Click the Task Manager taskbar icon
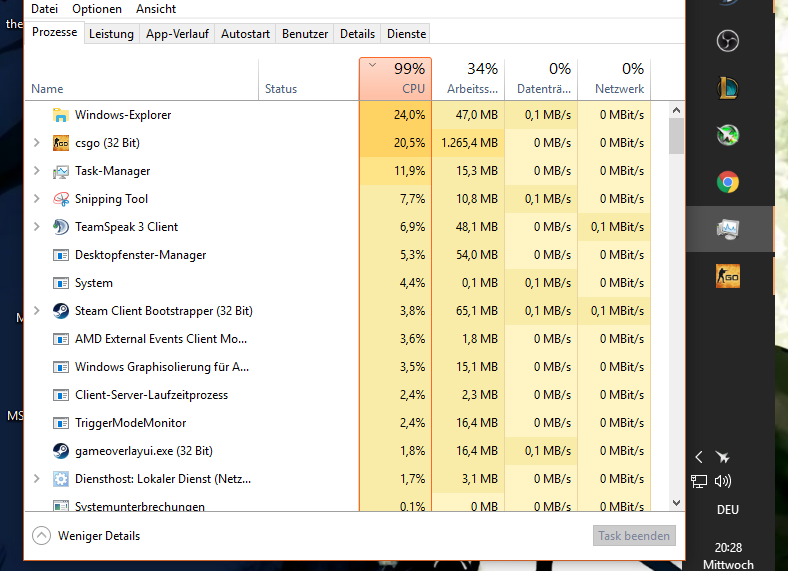Screen dimensions: 788x571 (728, 229)
